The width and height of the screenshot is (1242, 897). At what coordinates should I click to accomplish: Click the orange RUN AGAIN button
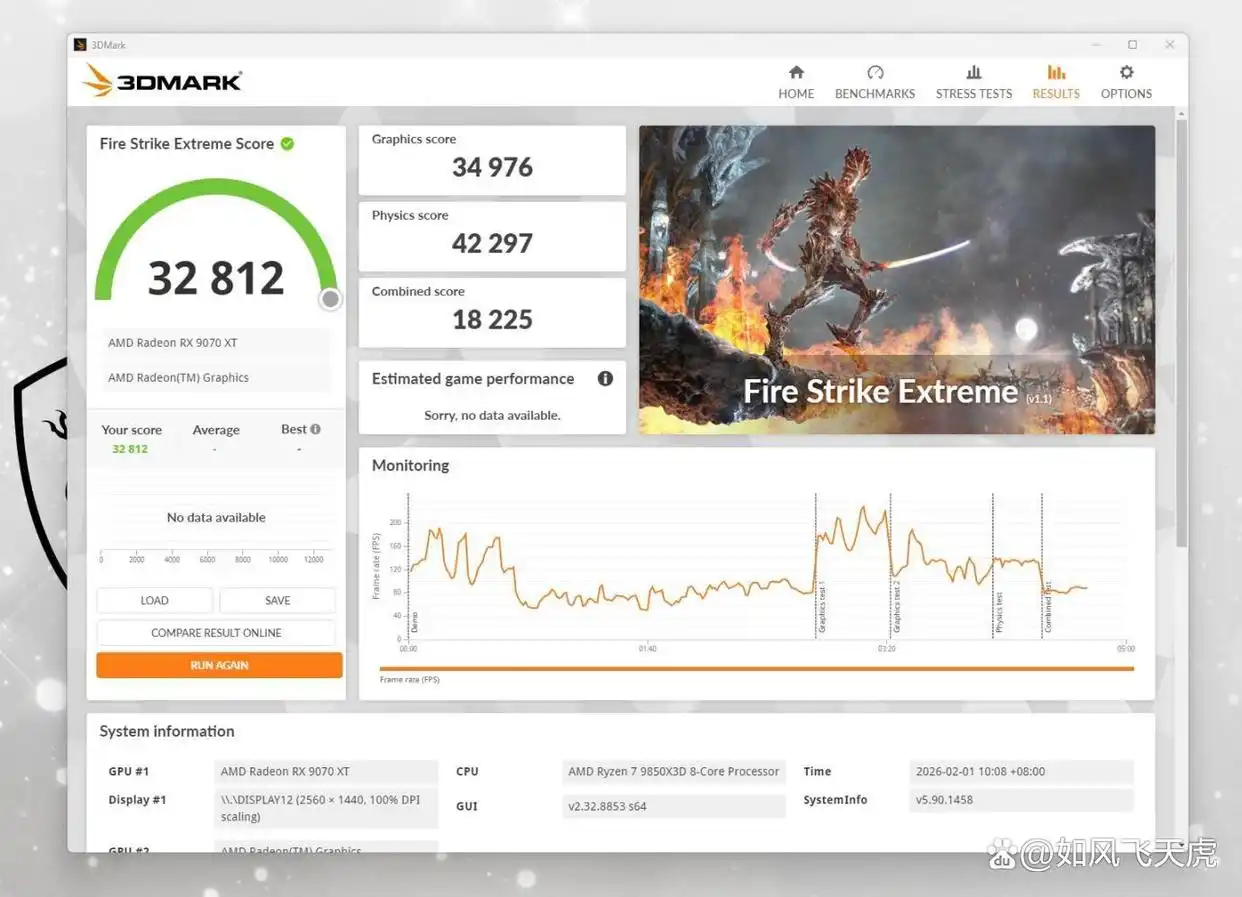[219, 665]
